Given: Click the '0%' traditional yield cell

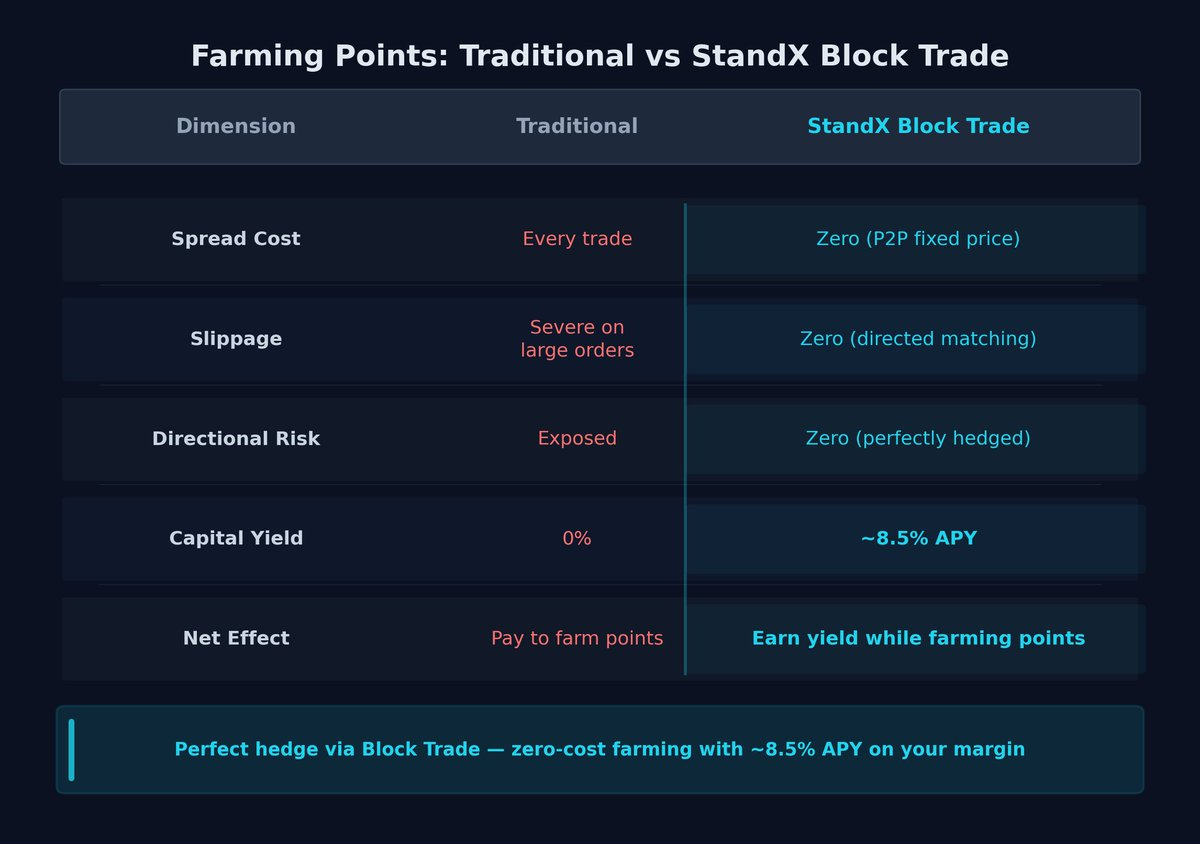Looking at the screenshot, I should coord(577,538).
